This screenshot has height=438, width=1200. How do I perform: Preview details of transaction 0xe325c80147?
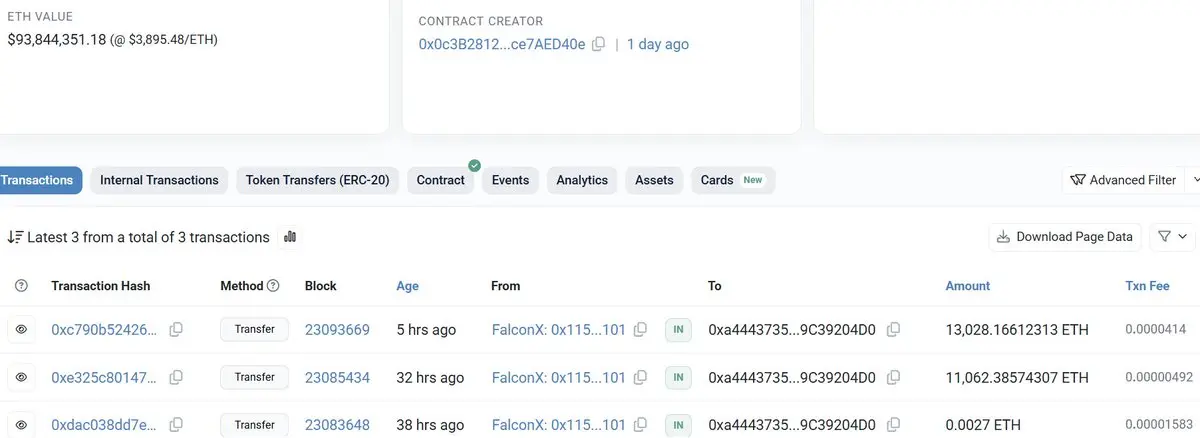click(21, 377)
